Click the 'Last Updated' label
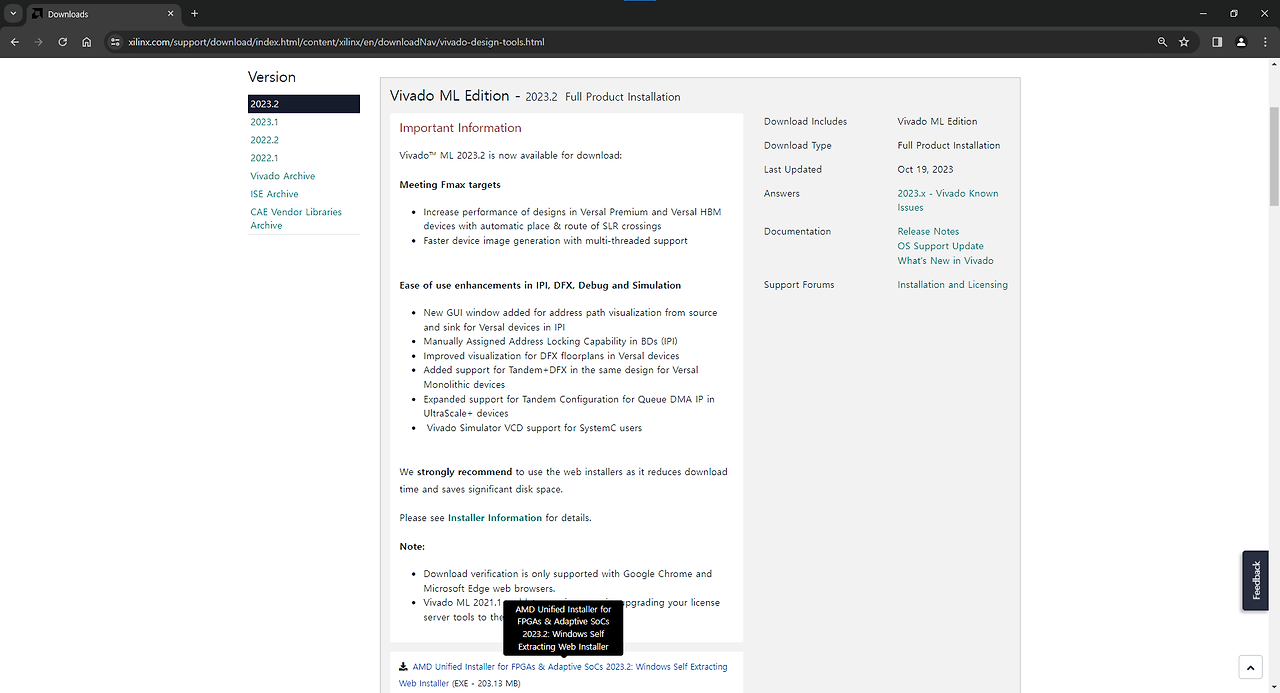 793,170
